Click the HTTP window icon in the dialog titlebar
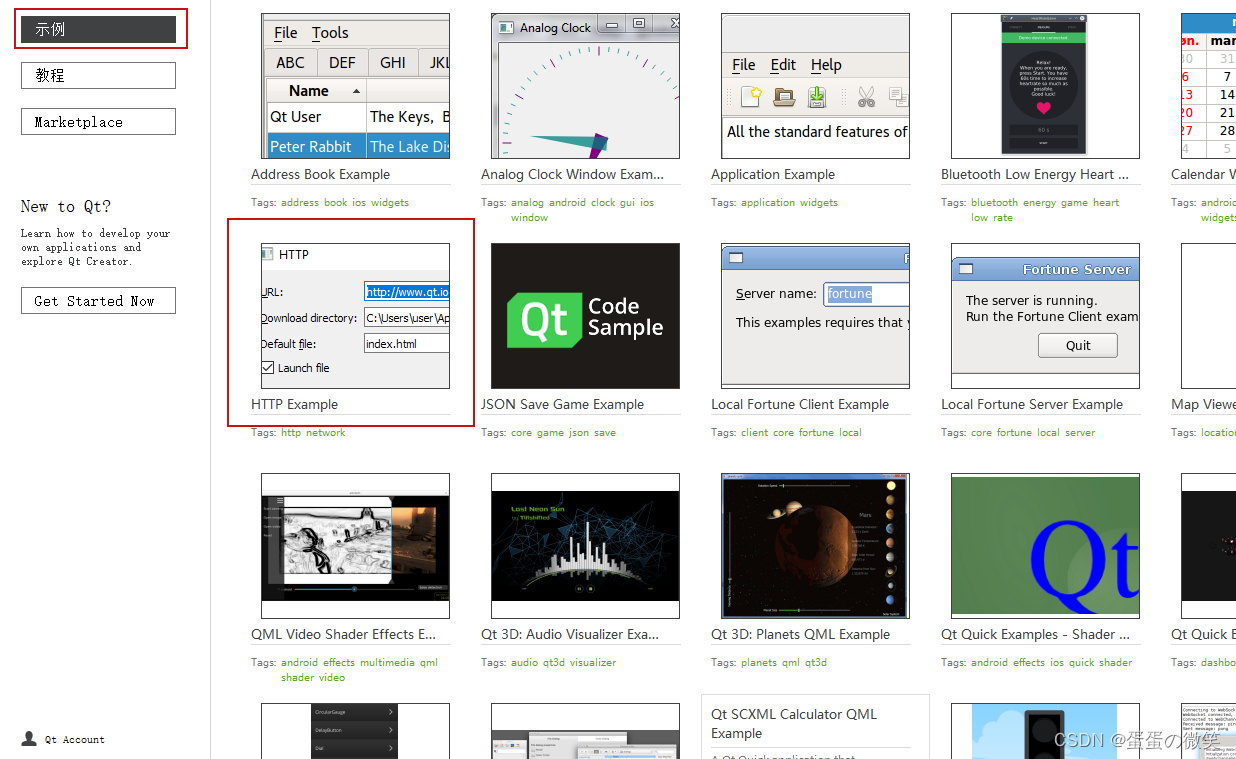The width and height of the screenshot is (1236, 759). (267, 254)
